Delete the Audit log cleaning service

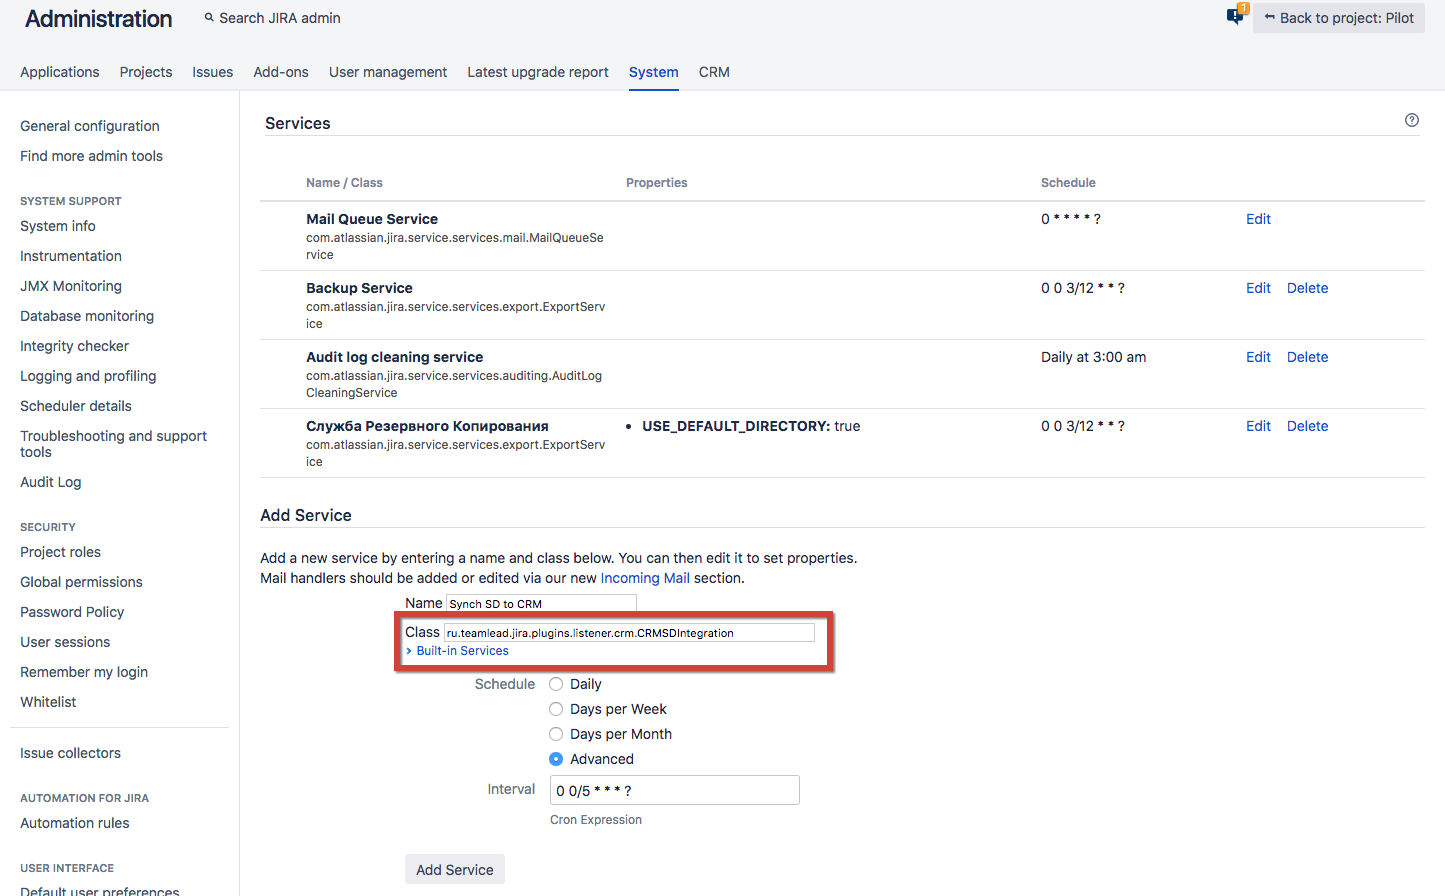tap(1307, 357)
